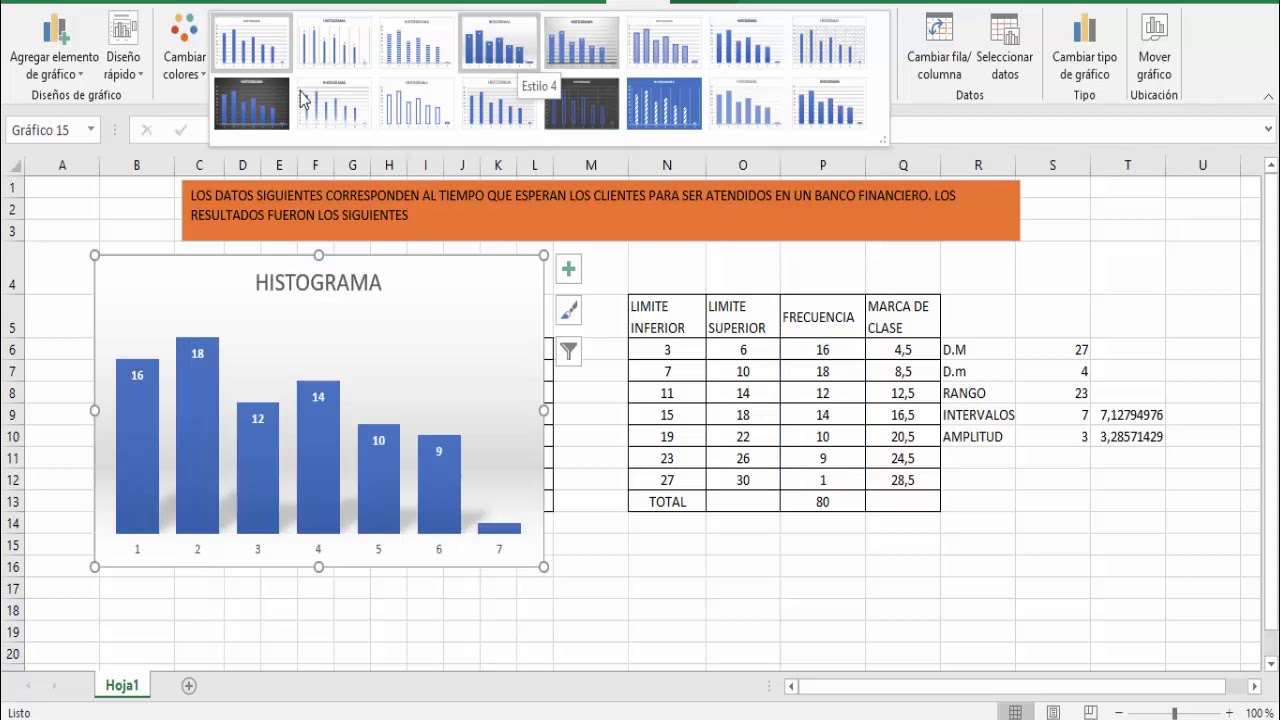Click total frequency cell 80
Viewport: 1280px width, 720px height.
point(823,502)
